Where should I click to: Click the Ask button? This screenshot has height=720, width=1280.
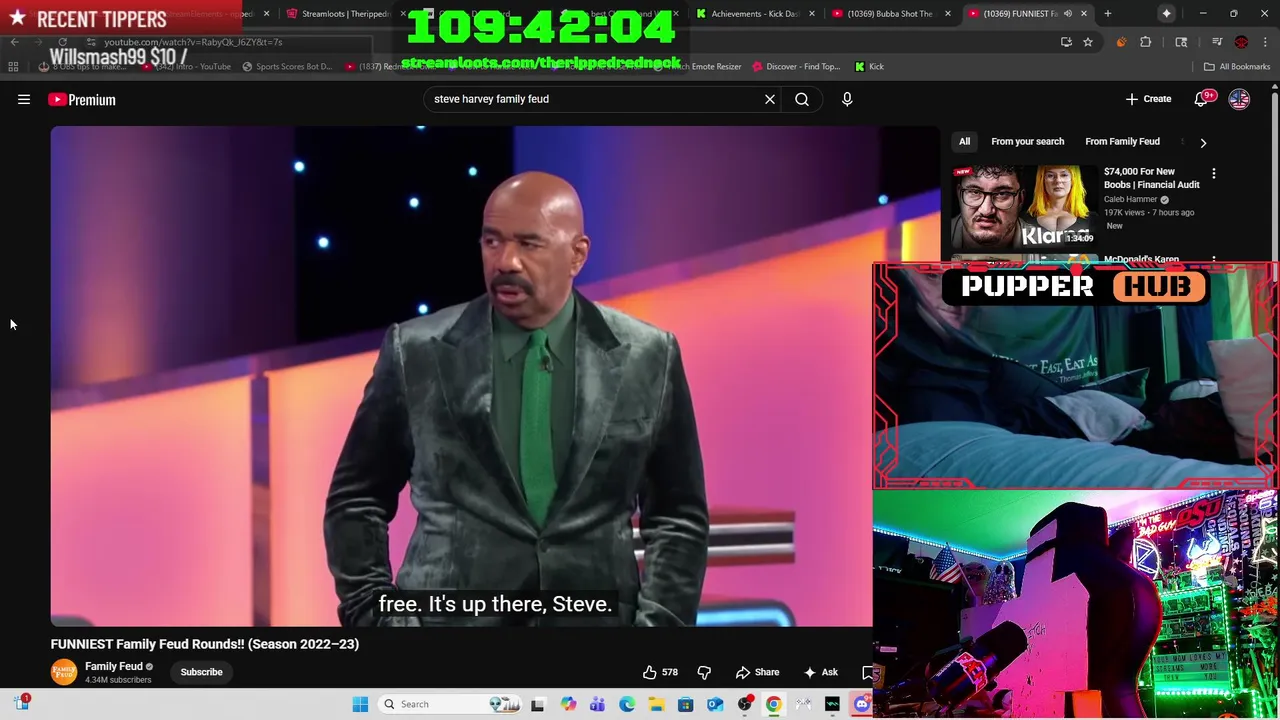pos(821,672)
